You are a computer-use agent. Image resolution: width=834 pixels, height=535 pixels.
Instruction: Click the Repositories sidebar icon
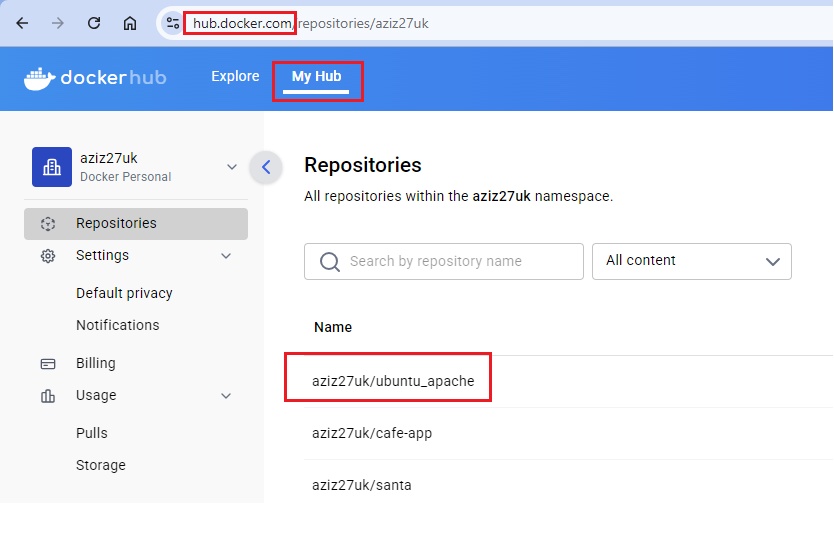(48, 224)
